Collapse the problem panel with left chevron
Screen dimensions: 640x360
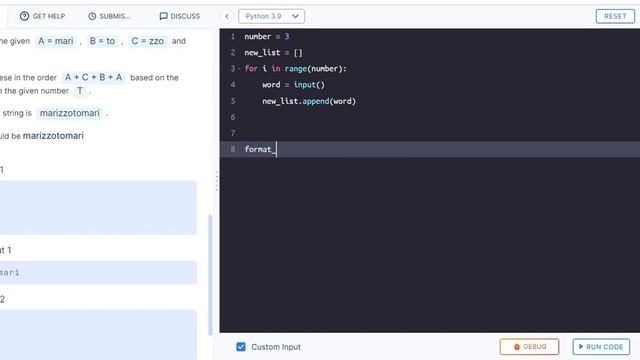(227, 16)
